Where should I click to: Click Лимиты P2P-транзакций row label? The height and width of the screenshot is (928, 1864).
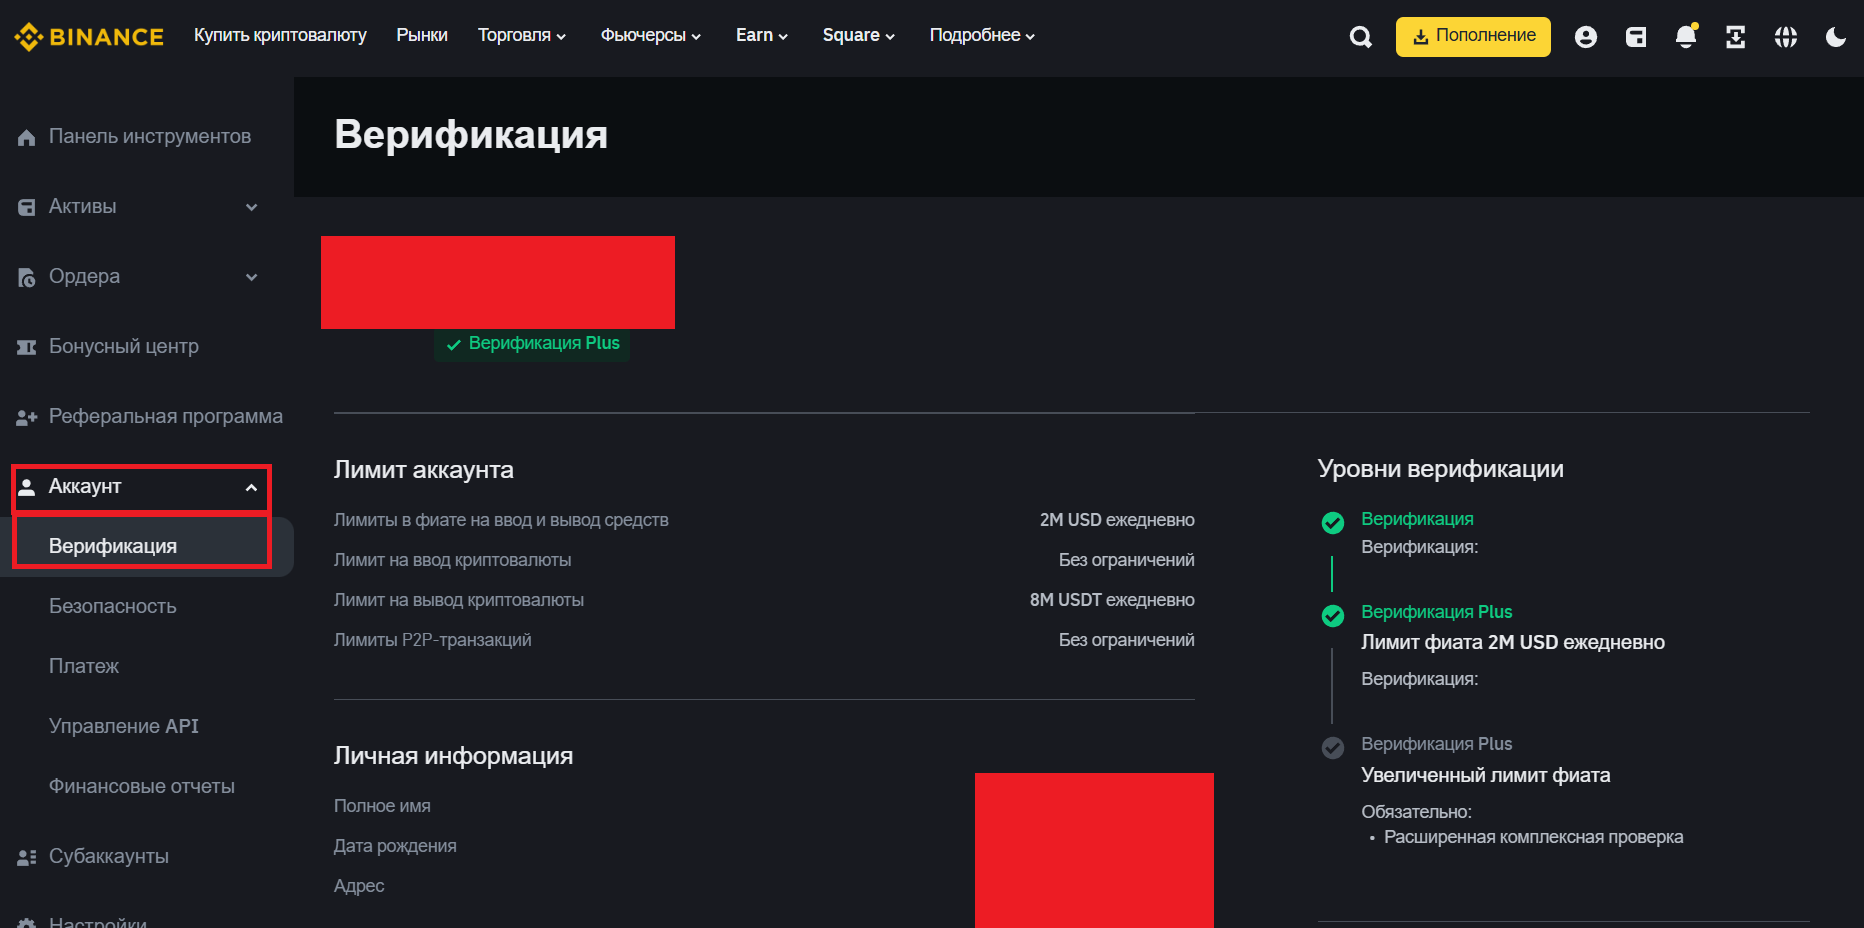pyautogui.click(x=432, y=640)
